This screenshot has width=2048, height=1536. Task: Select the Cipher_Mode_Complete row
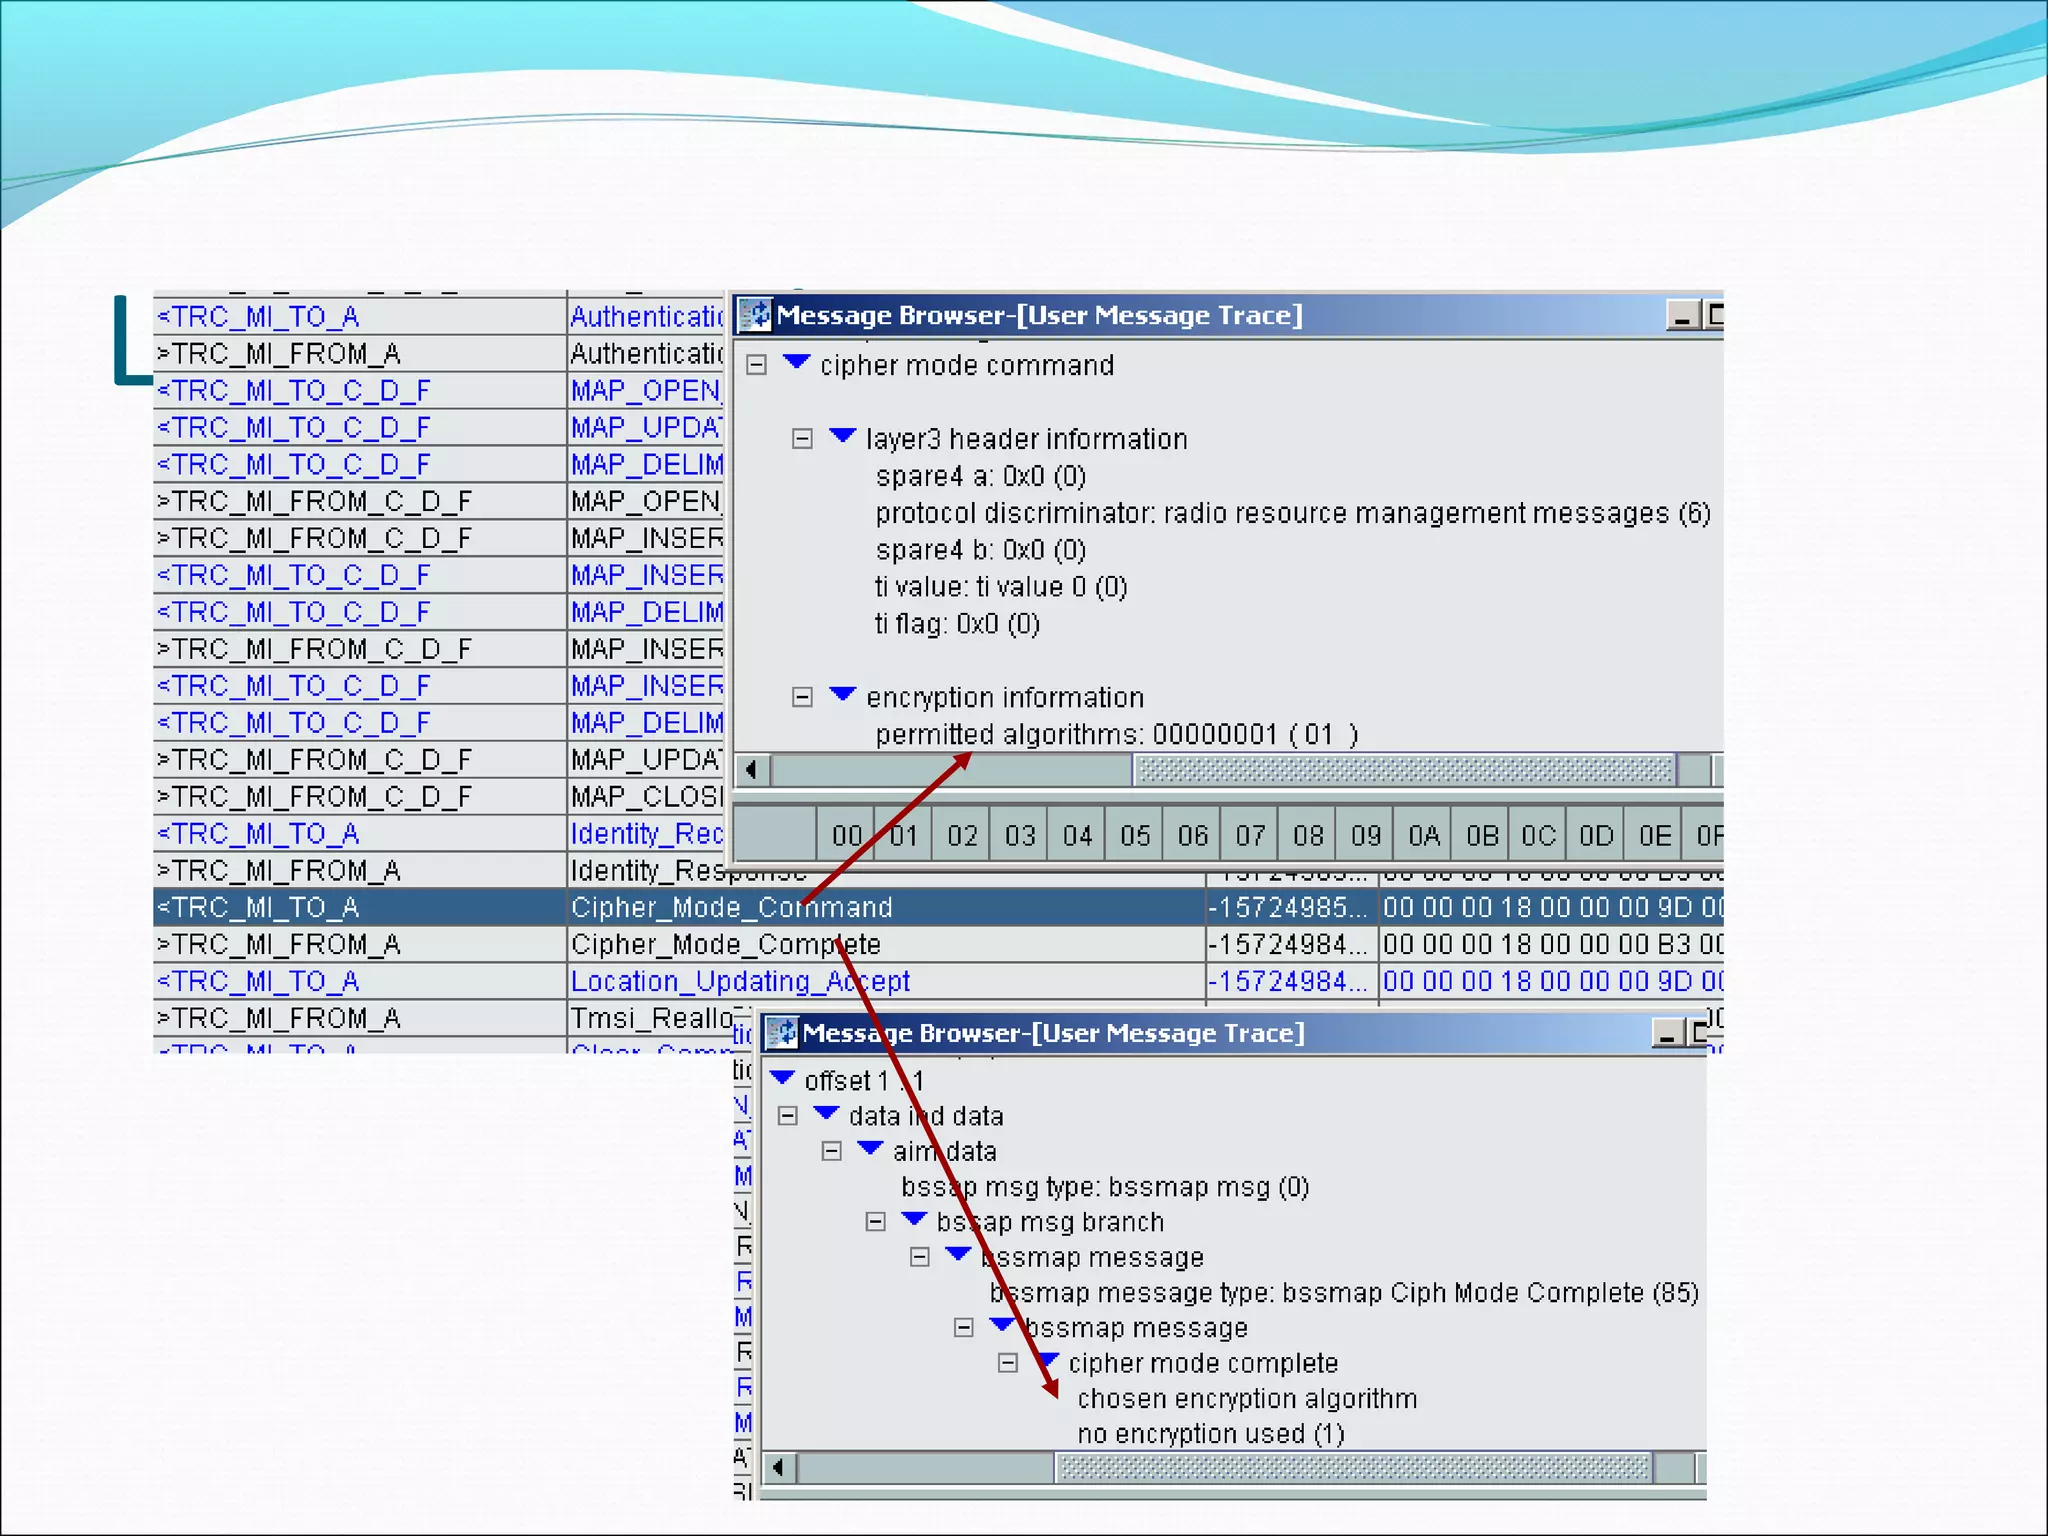pos(938,944)
